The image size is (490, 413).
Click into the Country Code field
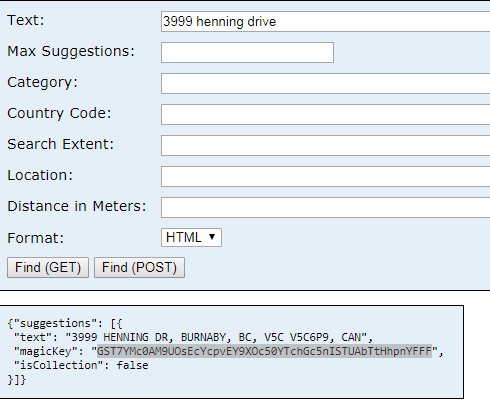[x=326, y=114]
